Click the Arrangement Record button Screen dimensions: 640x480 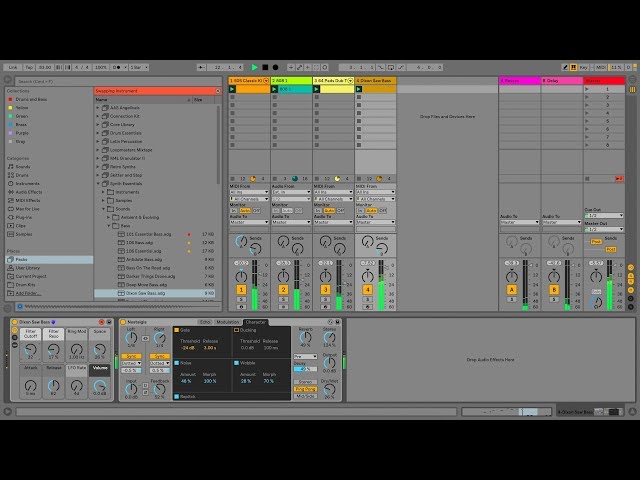point(276,67)
